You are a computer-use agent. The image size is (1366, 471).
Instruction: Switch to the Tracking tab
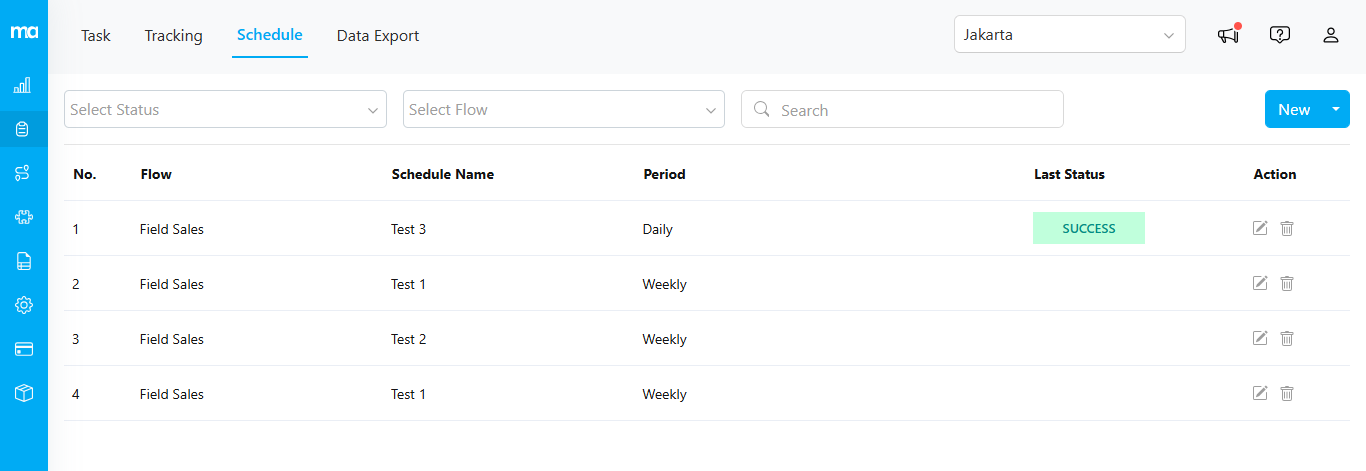coord(173,36)
